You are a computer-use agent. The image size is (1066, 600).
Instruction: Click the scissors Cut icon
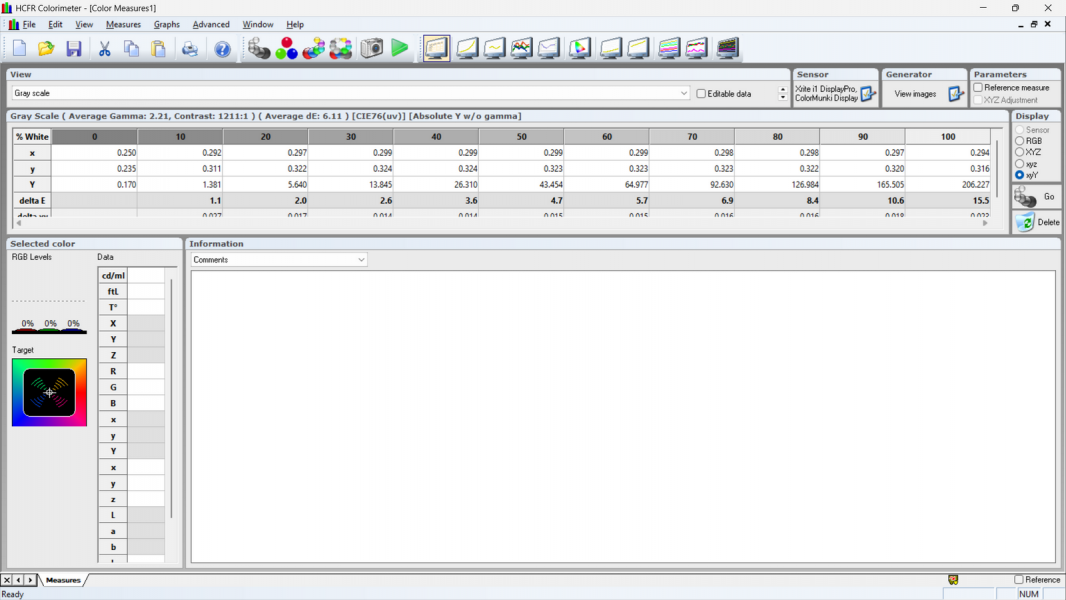104,49
